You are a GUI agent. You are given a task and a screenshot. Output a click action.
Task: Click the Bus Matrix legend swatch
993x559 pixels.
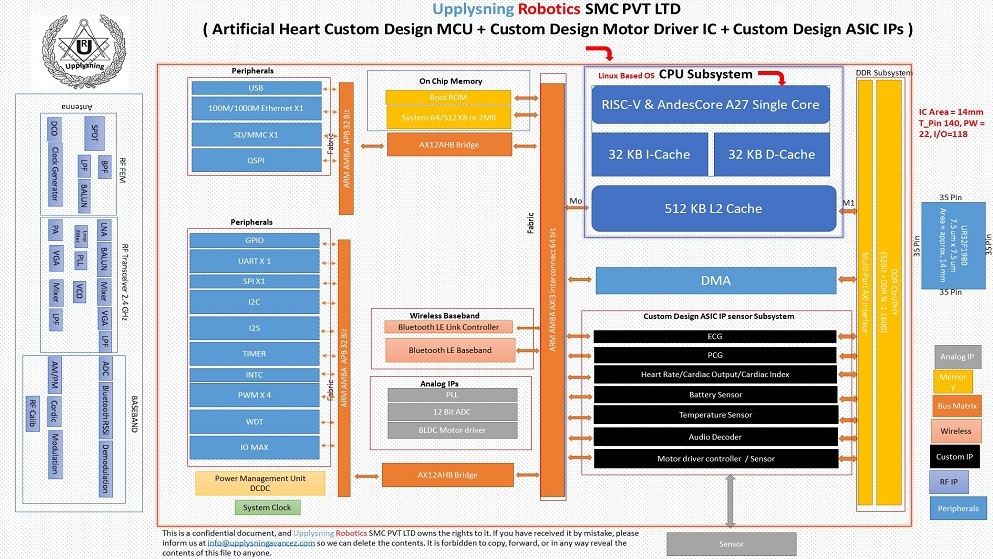pos(957,406)
